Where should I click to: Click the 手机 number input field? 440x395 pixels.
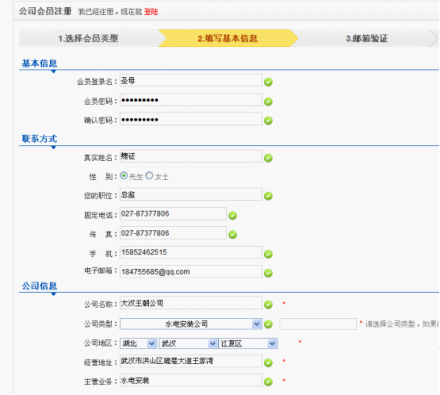[x=191, y=253]
